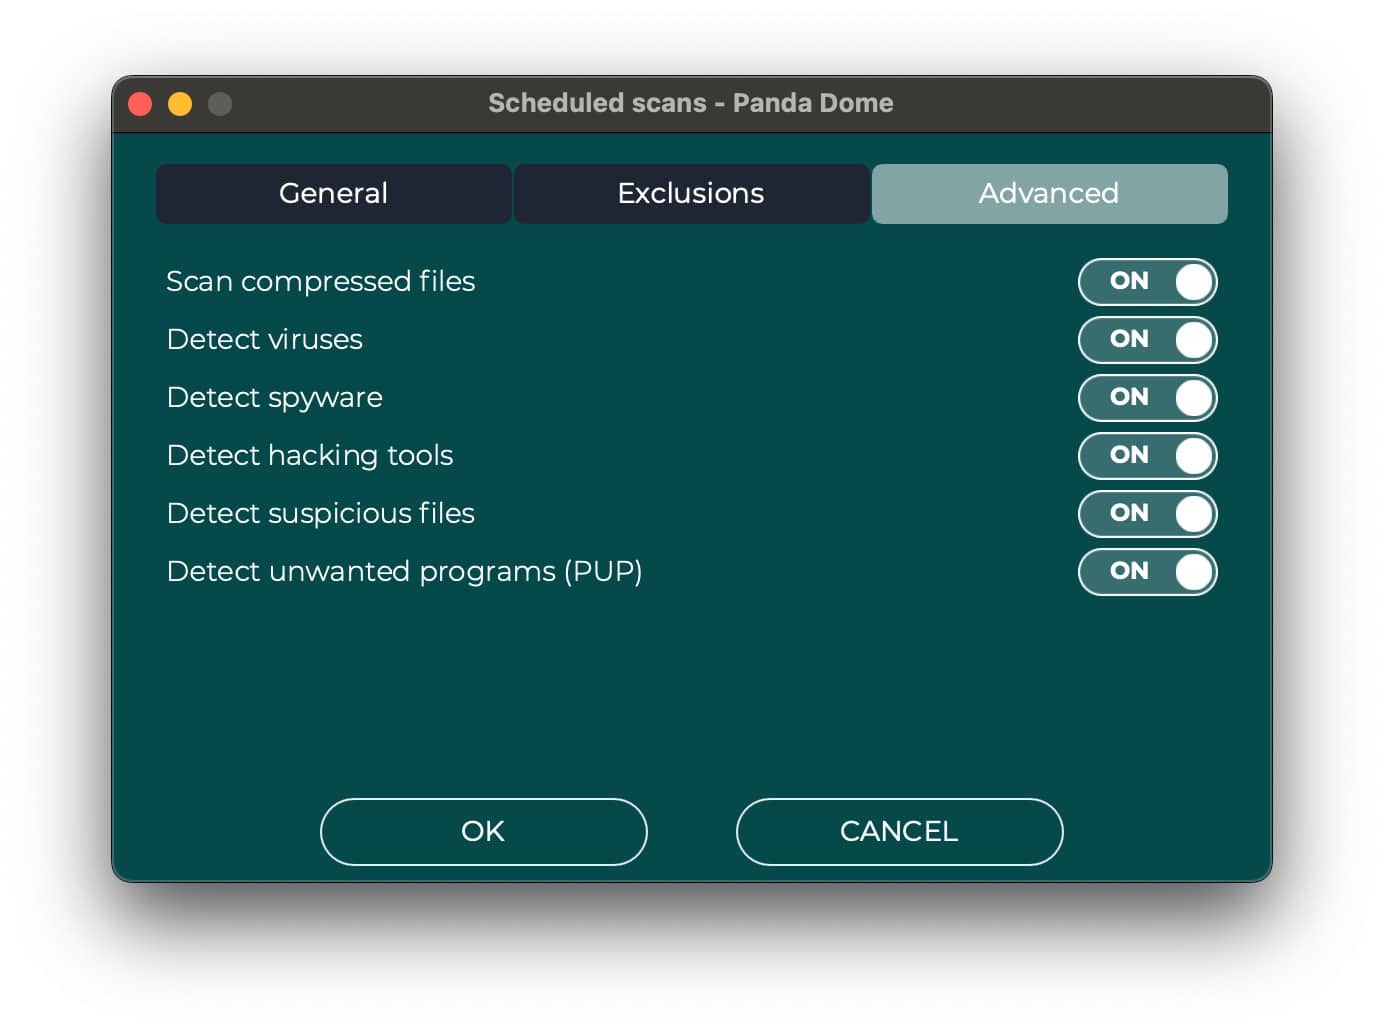Click the 'Scan compressed files' label
1384x1030 pixels.
321,281
